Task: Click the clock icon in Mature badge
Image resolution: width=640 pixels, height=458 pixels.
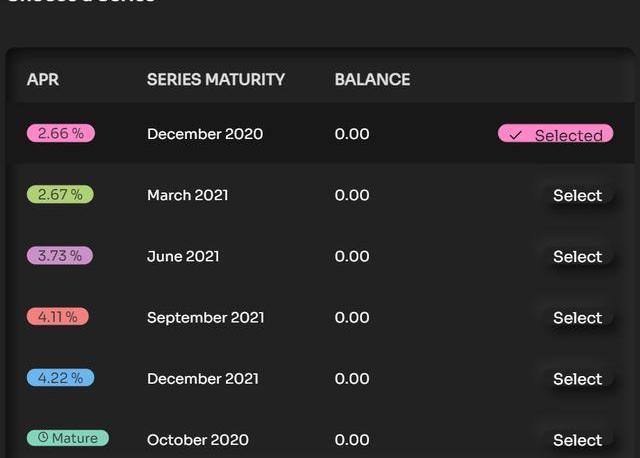Action: (x=43, y=438)
